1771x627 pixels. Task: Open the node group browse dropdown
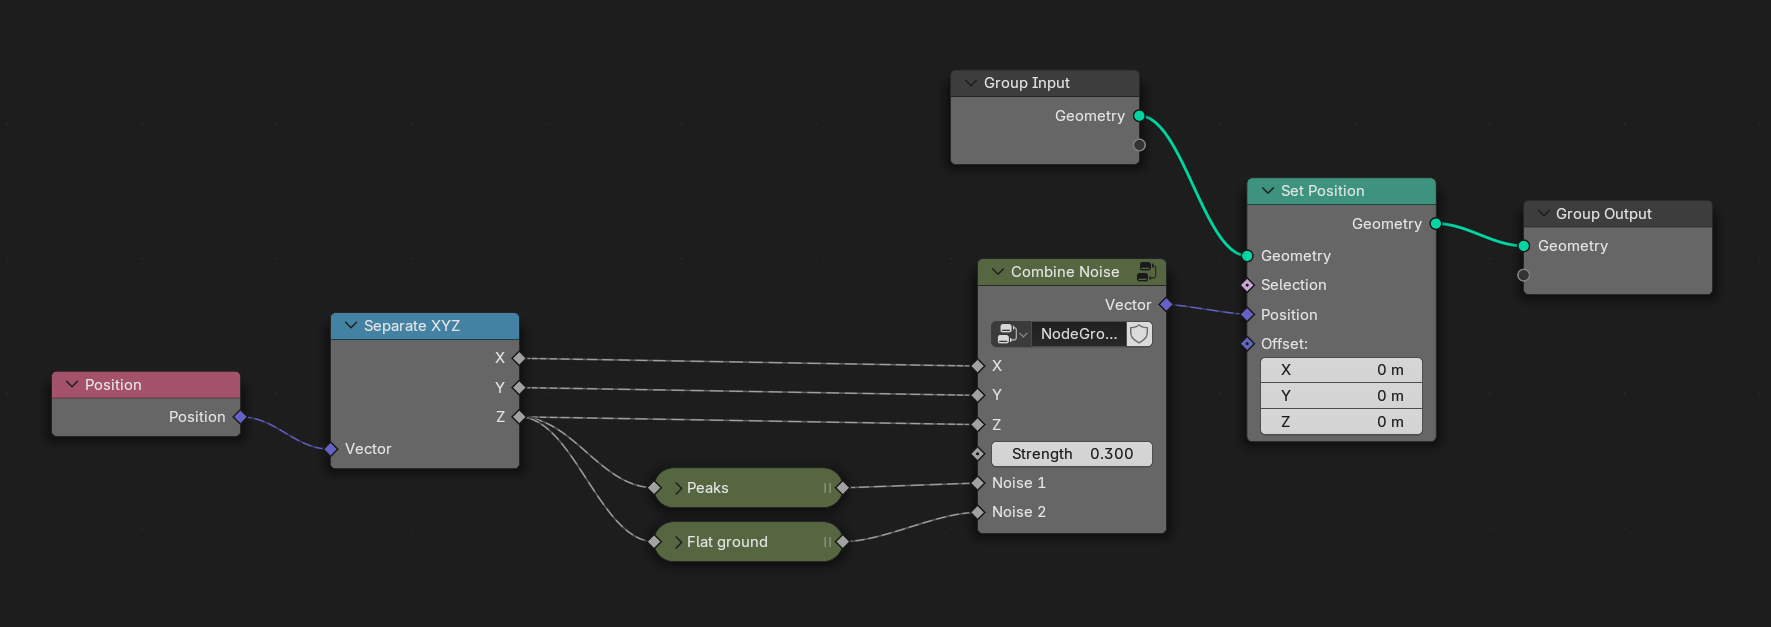[1011, 334]
